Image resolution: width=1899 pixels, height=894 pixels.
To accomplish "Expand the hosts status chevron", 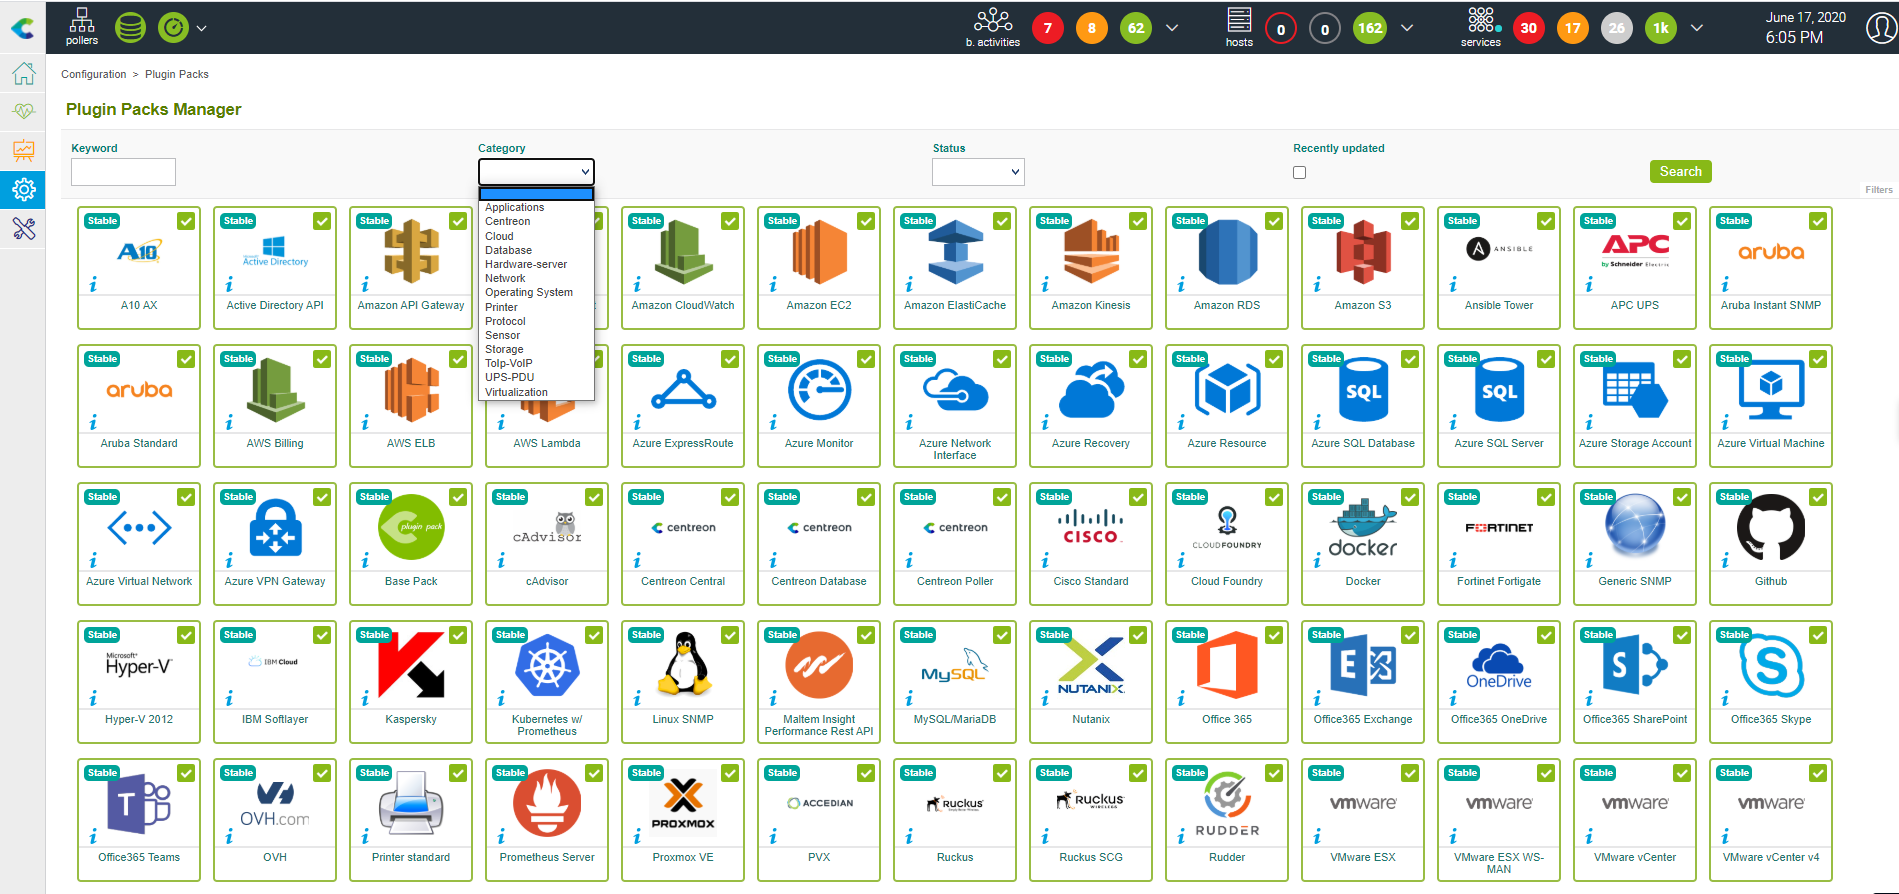I will (x=1406, y=28).
